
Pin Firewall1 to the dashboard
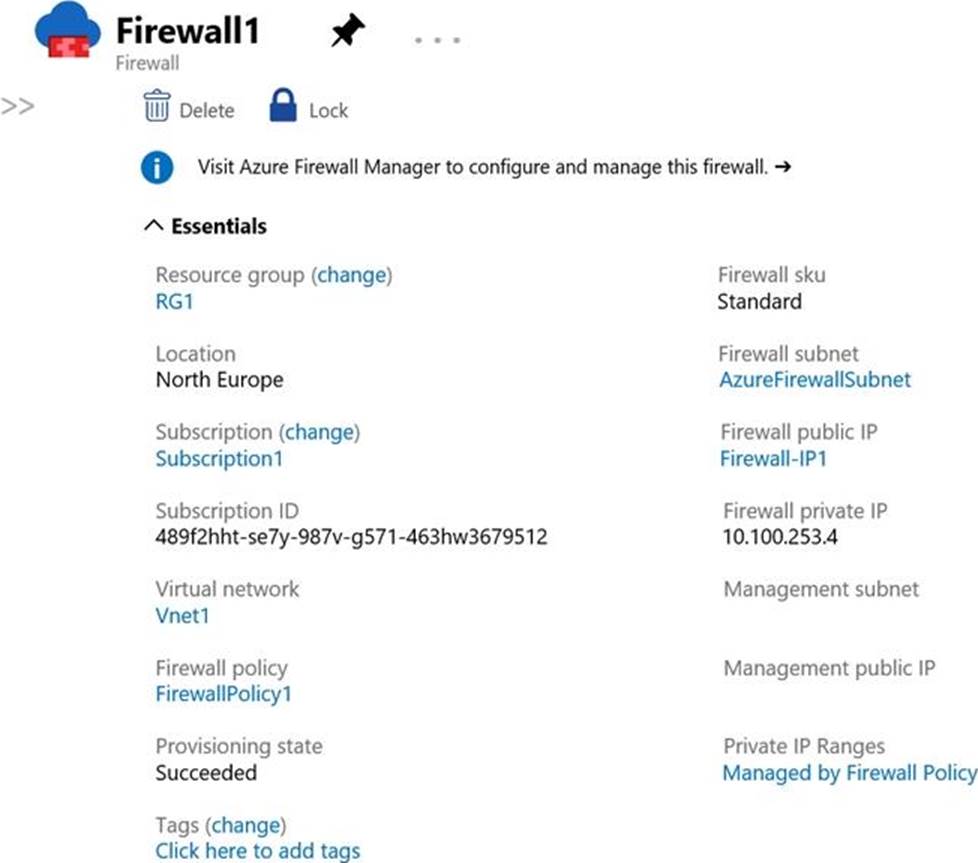click(x=348, y=33)
